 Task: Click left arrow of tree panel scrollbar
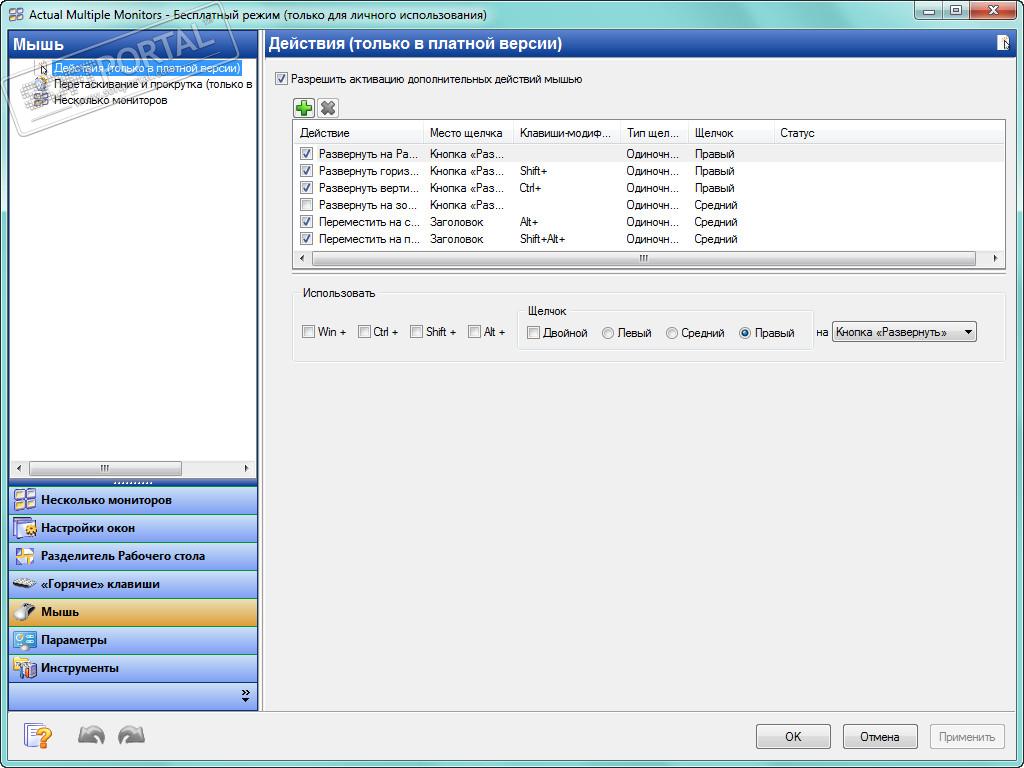(x=18, y=468)
